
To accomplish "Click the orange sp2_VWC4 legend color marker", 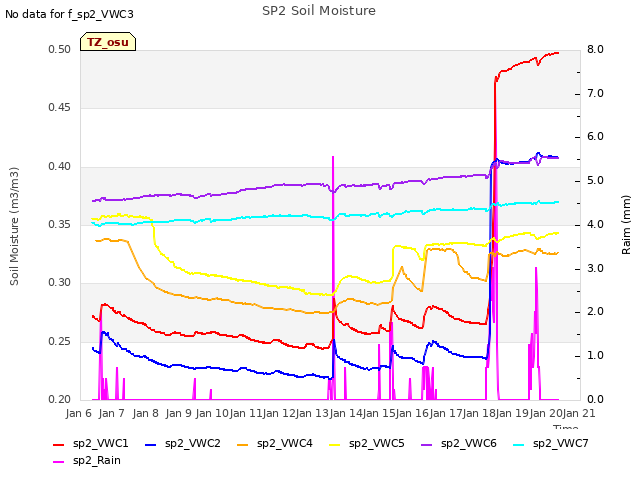I will tap(243, 444).
